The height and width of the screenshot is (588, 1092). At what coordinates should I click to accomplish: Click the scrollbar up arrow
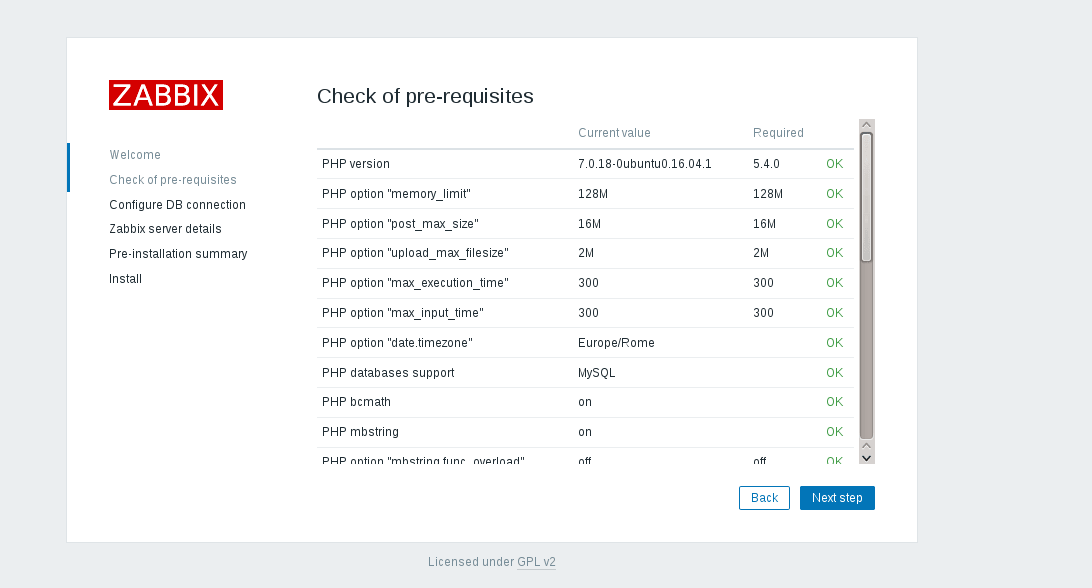pos(867,126)
